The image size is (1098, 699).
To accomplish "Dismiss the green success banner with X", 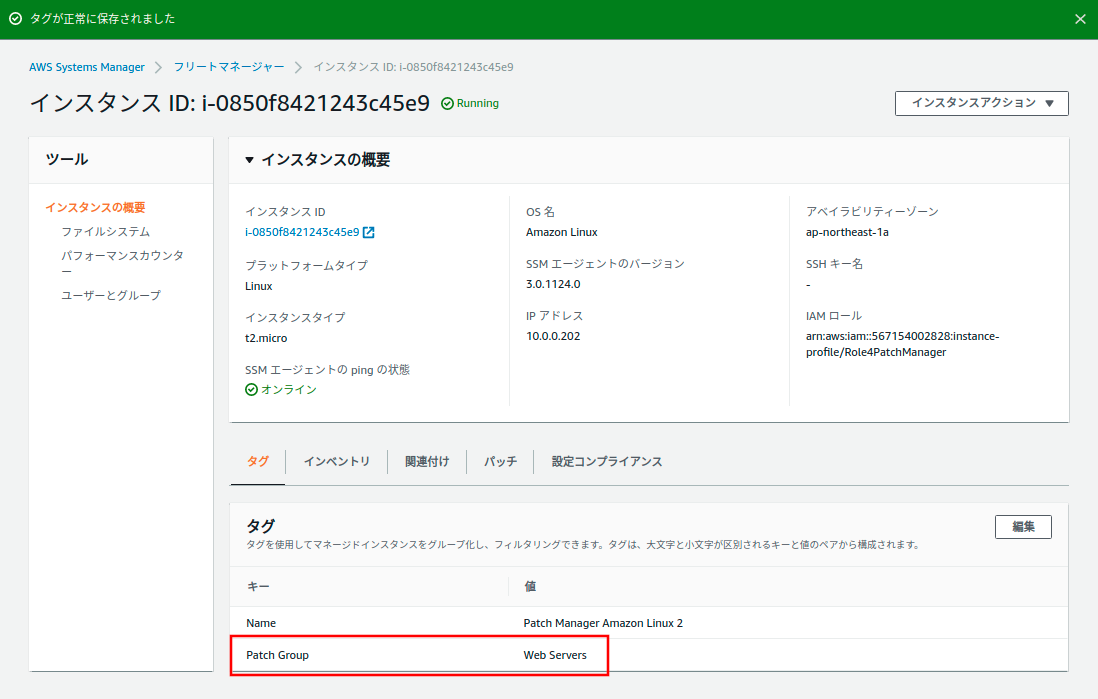I will click(1080, 19).
